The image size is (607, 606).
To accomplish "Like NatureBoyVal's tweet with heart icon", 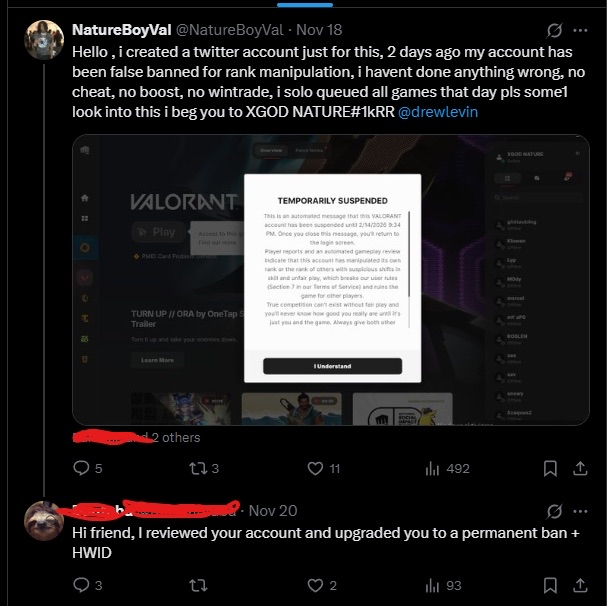I will (315, 469).
